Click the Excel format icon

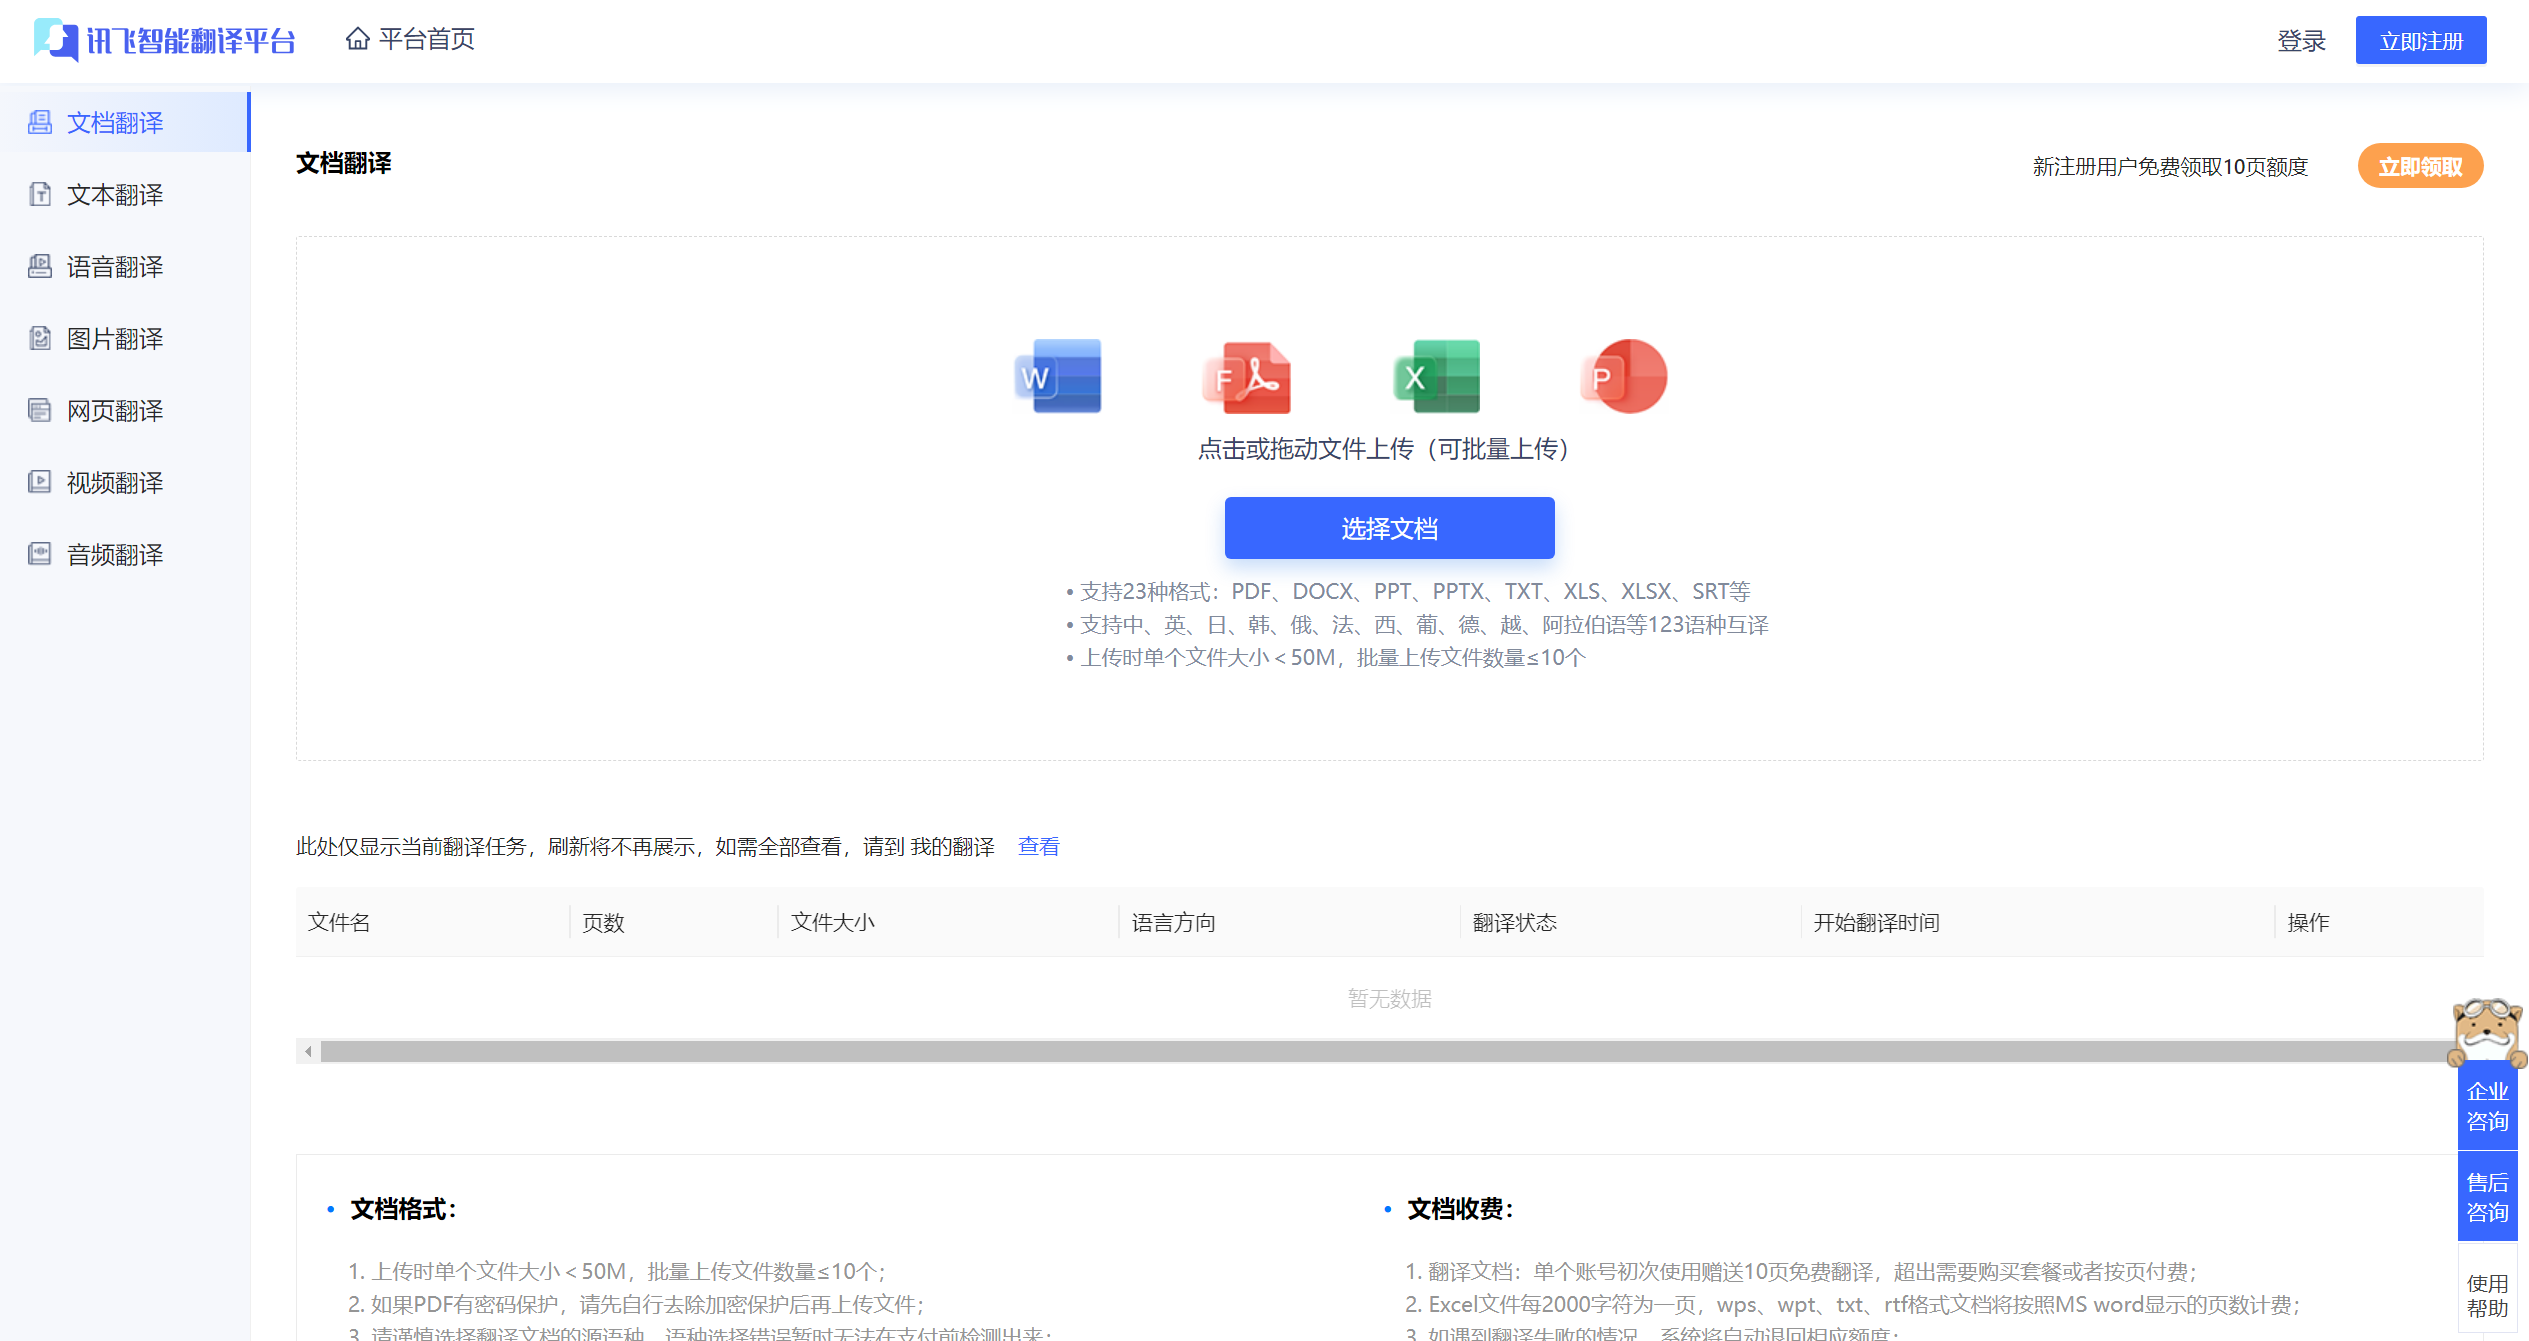(x=1437, y=377)
